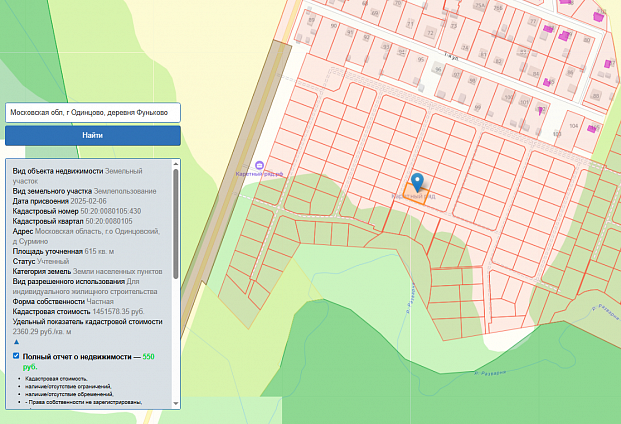Screen dimensions: 621x424
Task: Click the Площадь уточненная 615 кв. м row
Action: click(63, 251)
